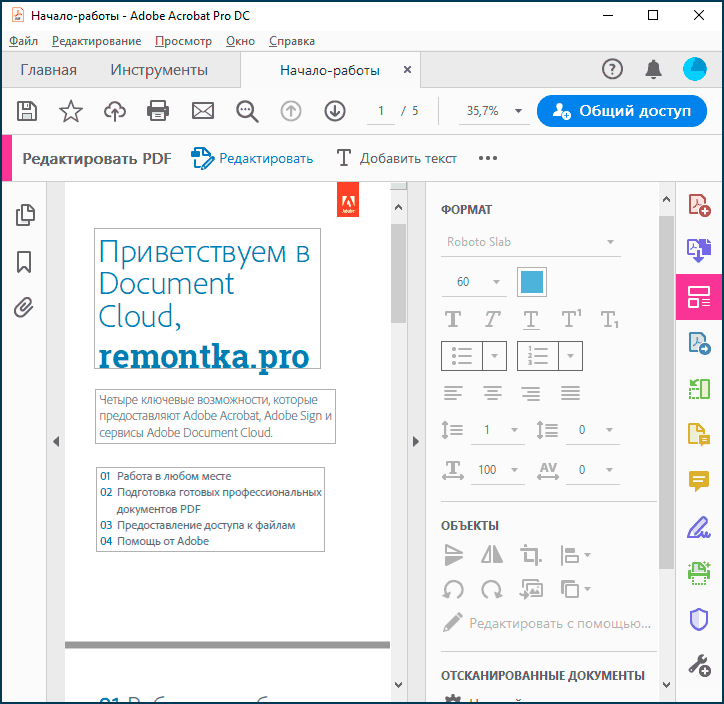Center align the text
This screenshot has height=704, width=724.
[492, 393]
